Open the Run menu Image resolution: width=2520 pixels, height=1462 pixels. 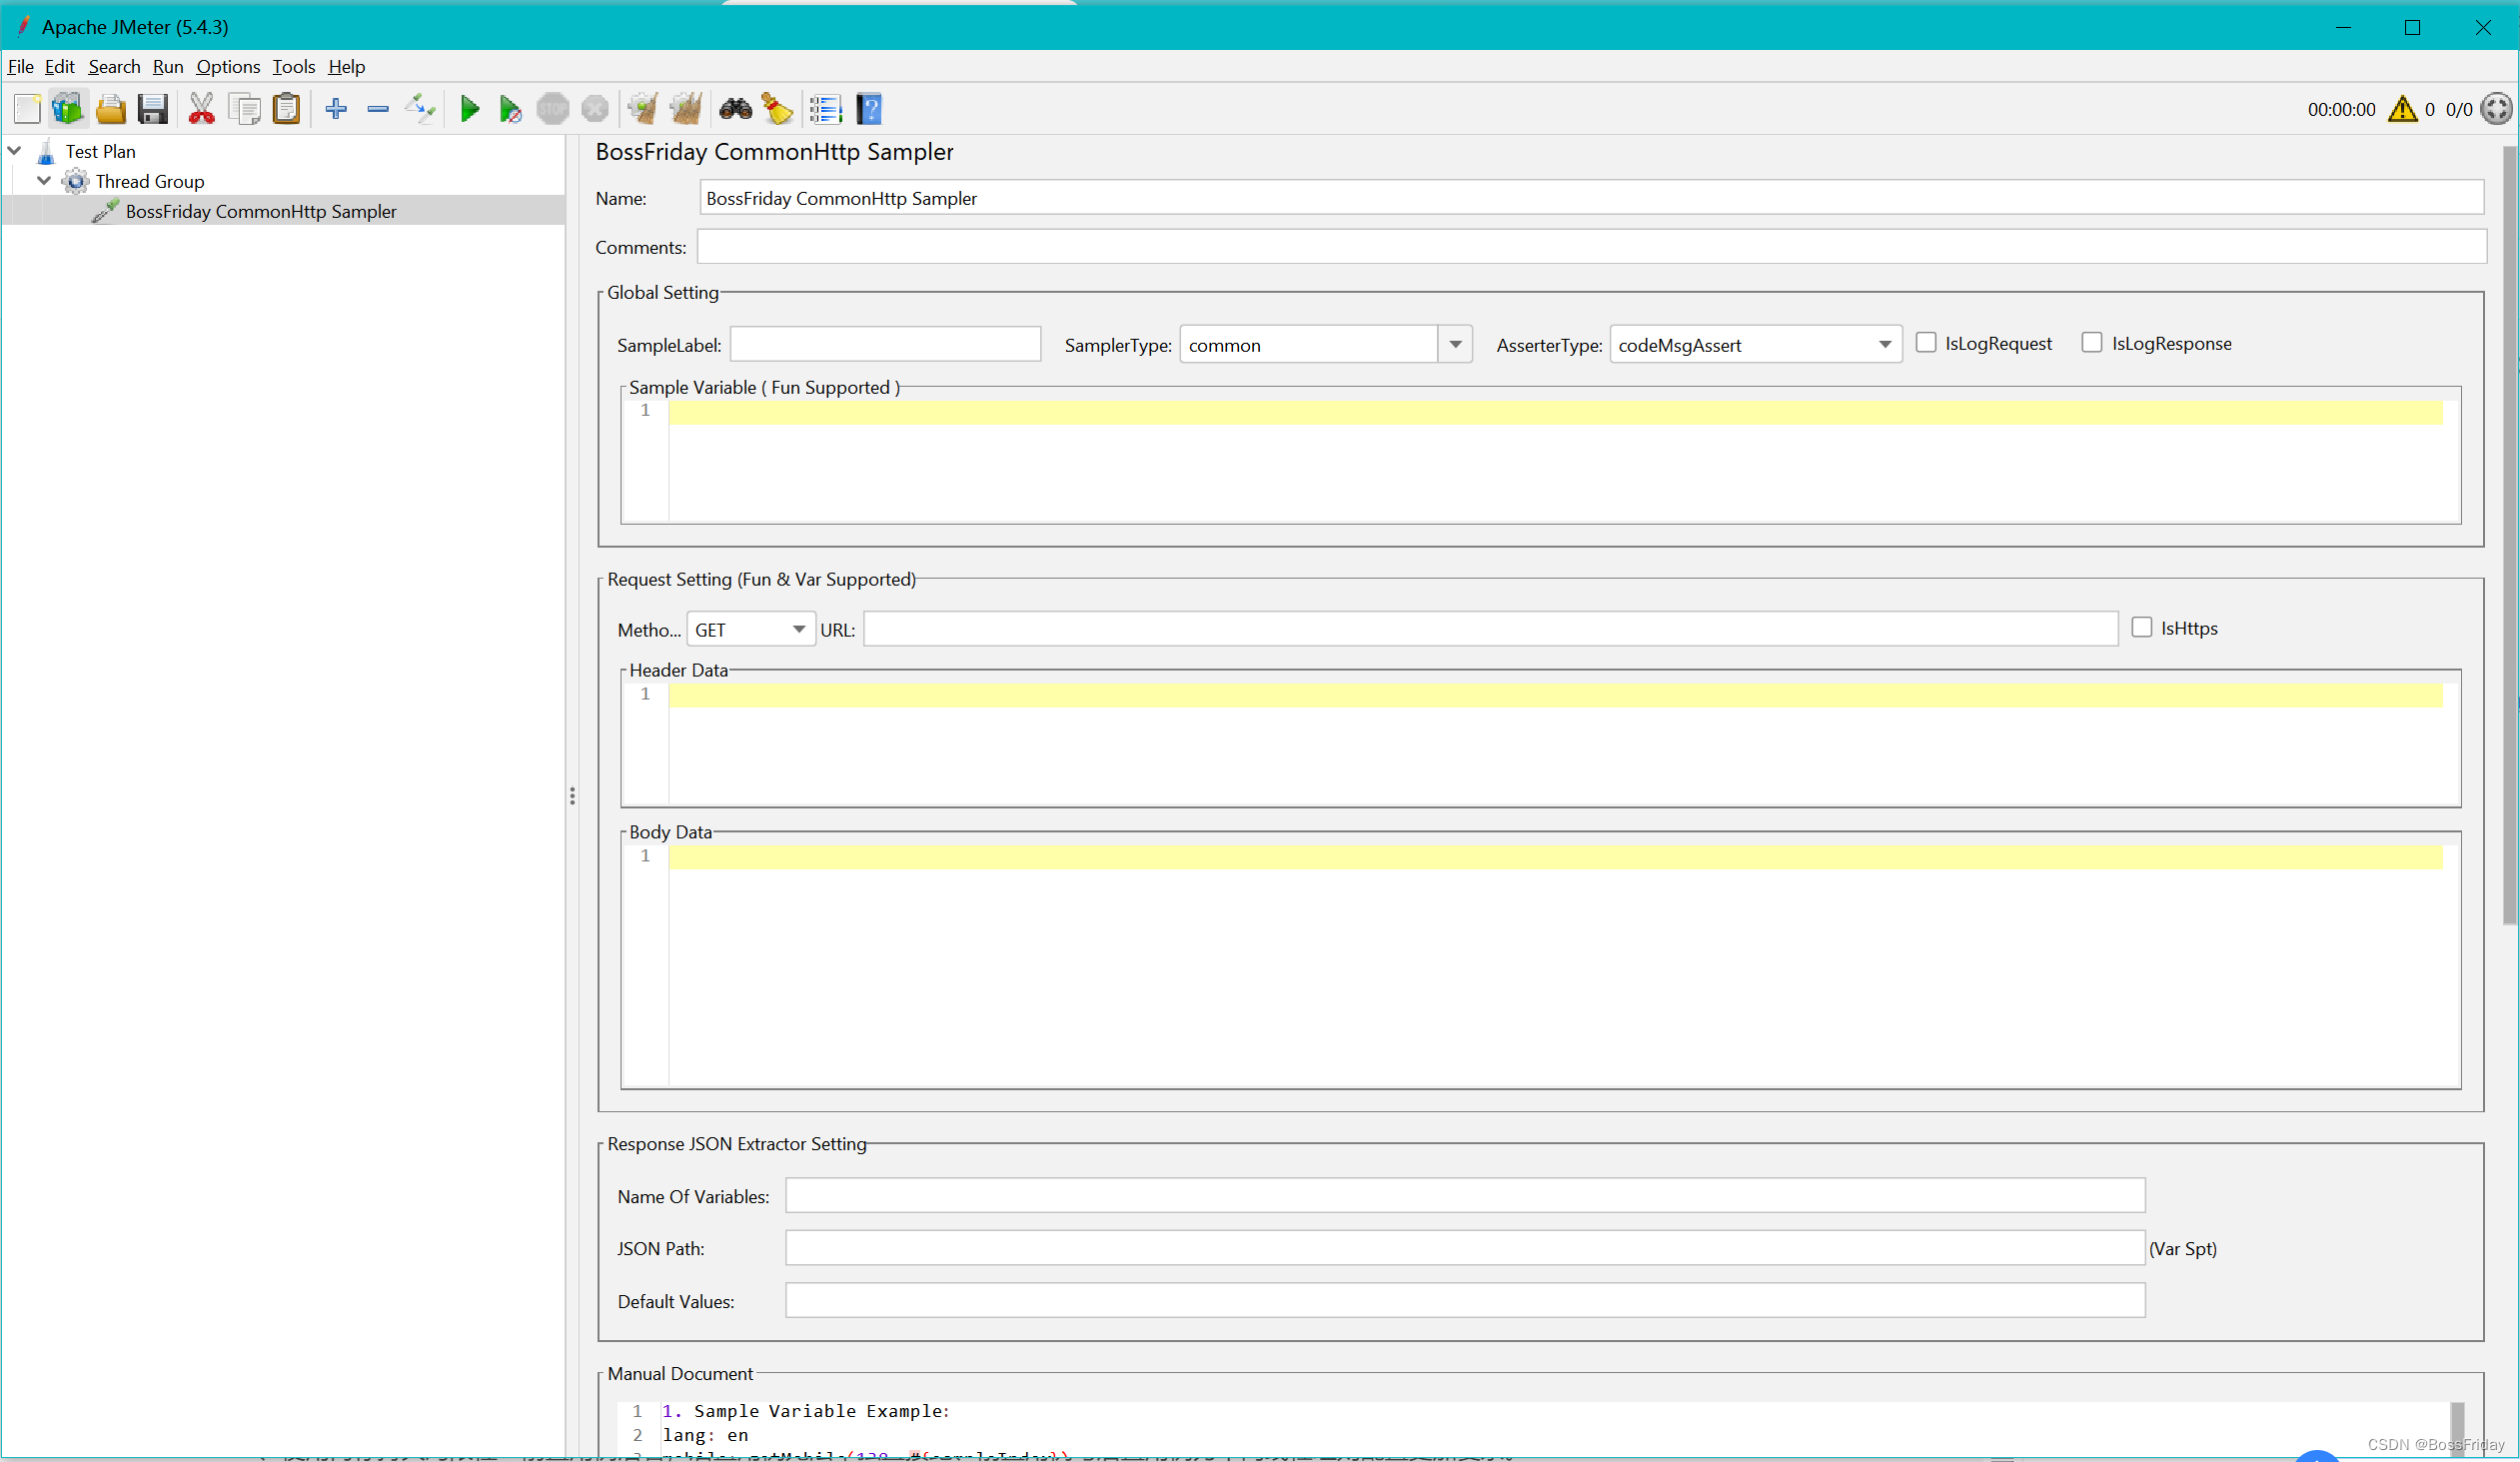167,67
